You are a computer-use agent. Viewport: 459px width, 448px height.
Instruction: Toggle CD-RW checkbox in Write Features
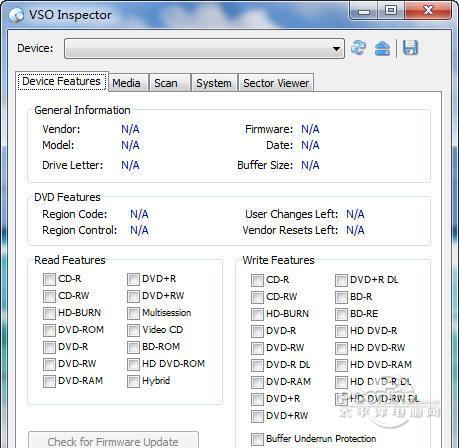pyautogui.click(x=257, y=297)
